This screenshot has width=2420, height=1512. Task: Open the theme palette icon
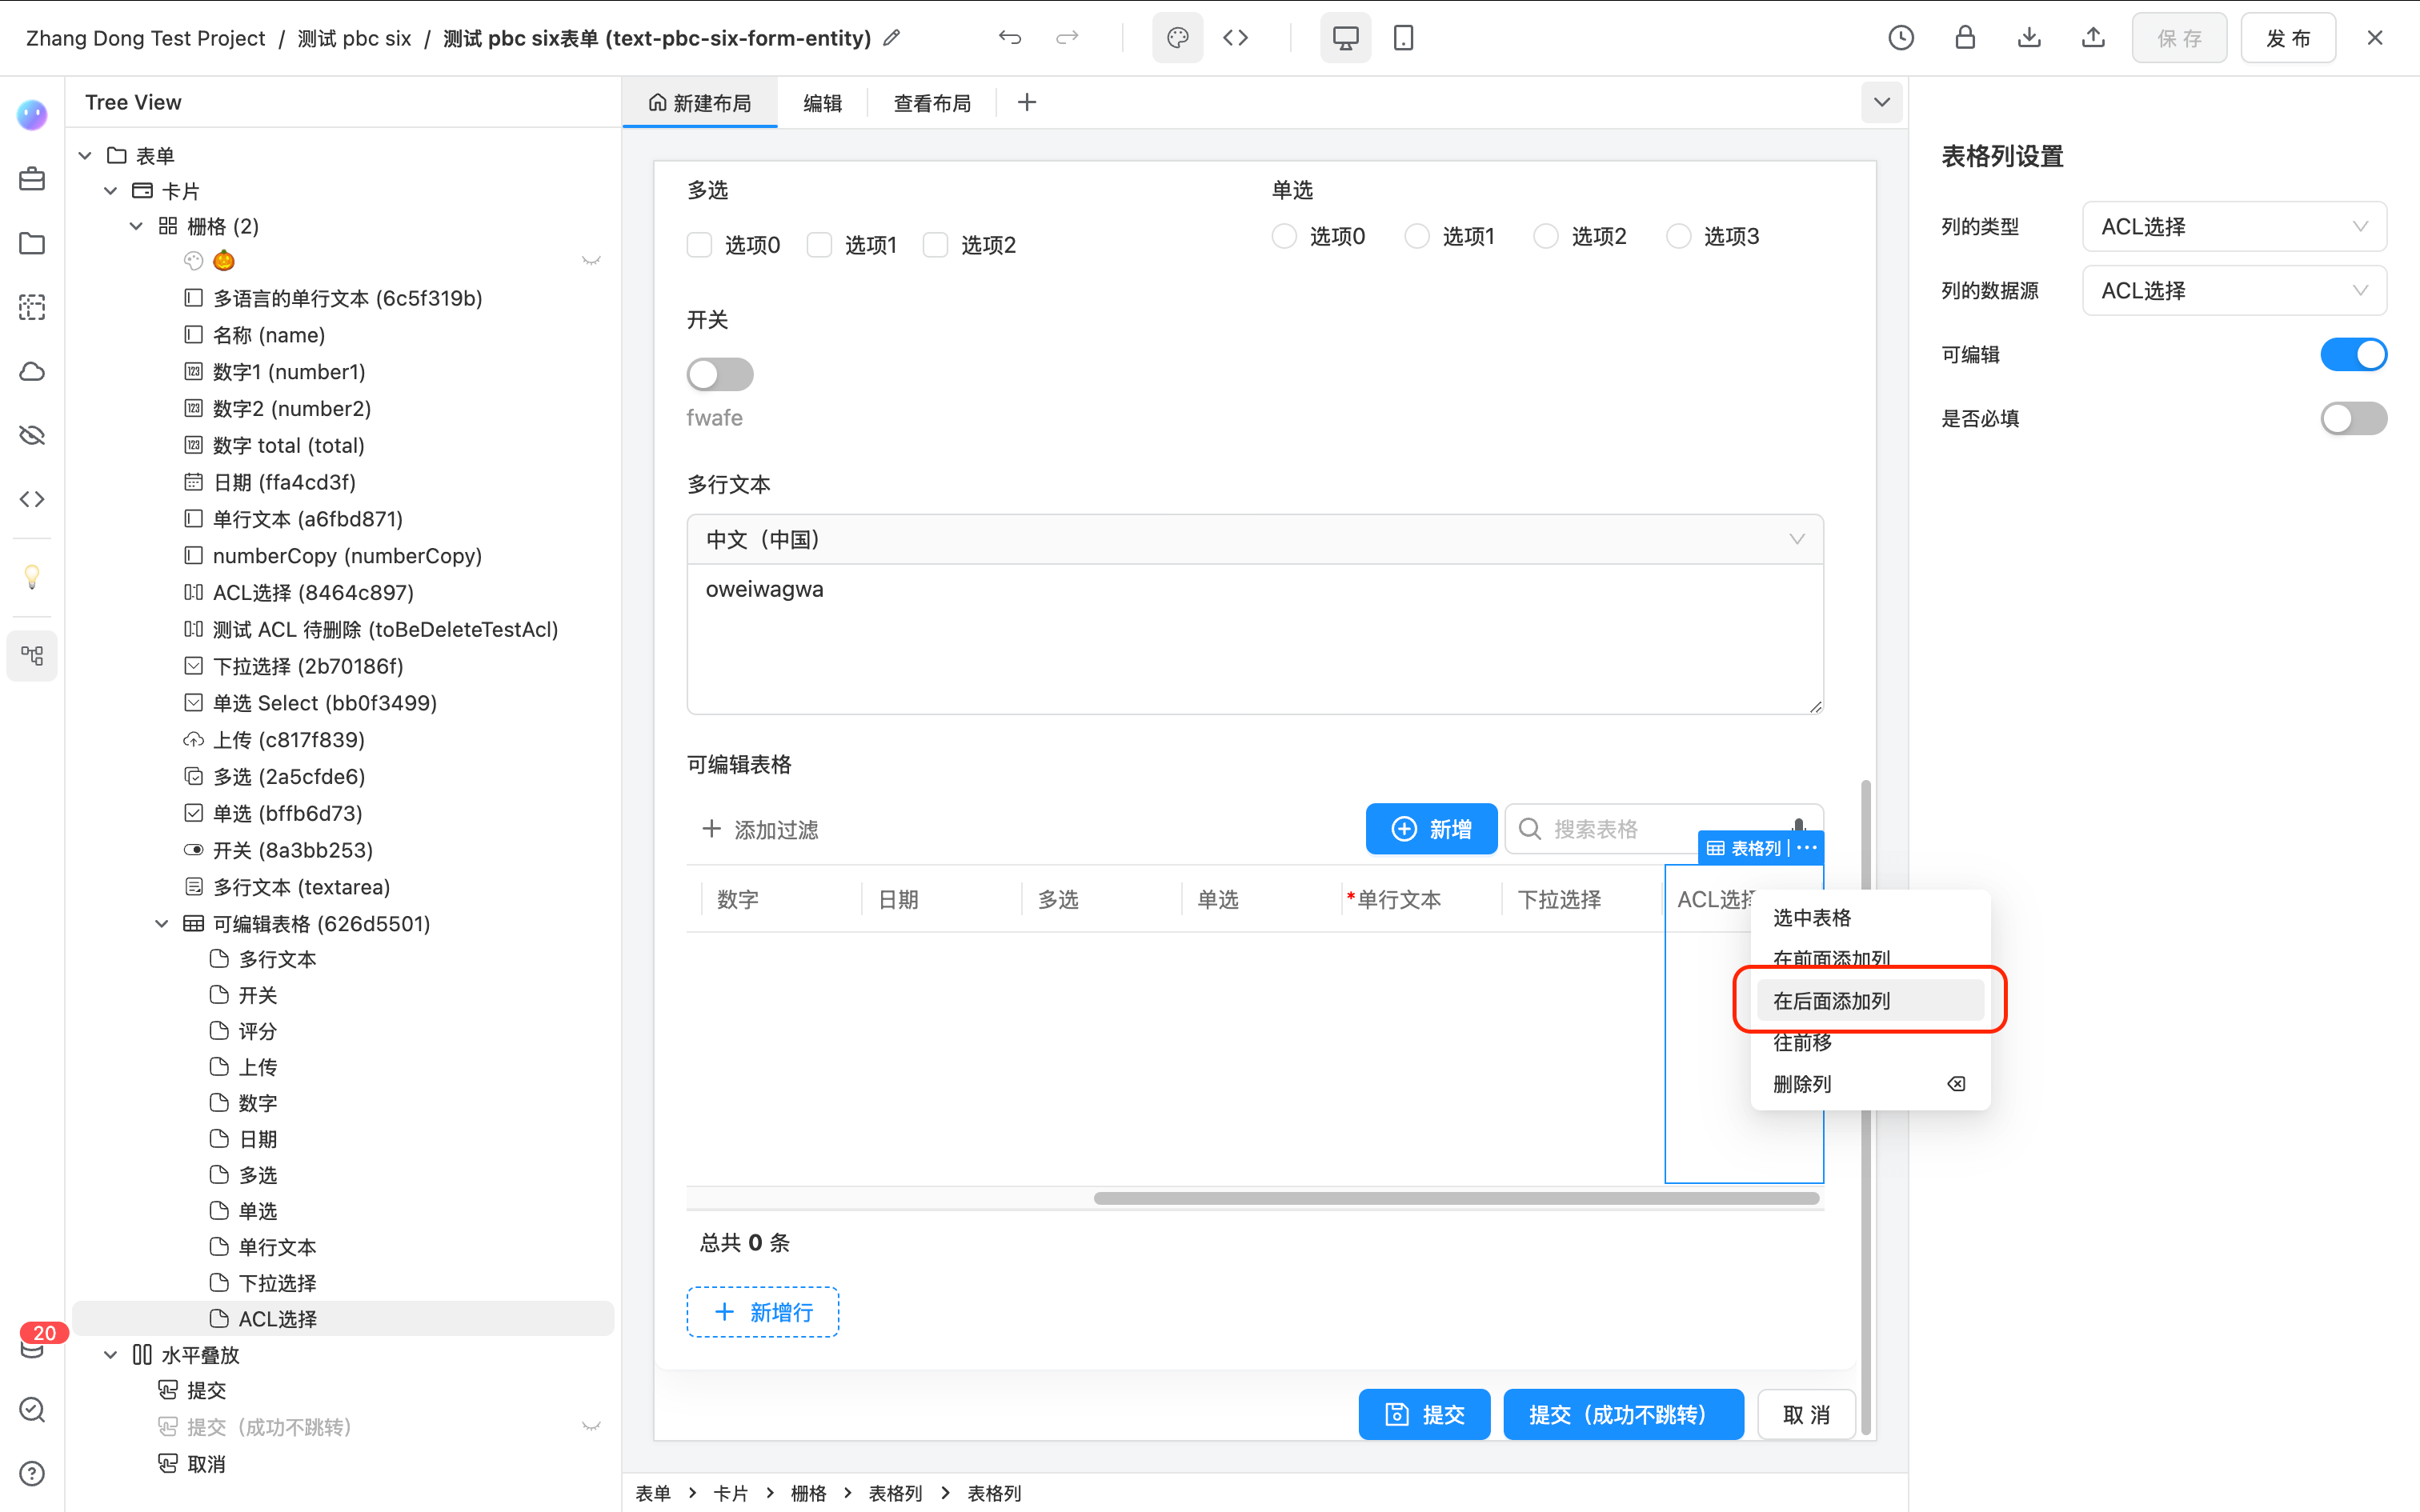pos(1177,38)
